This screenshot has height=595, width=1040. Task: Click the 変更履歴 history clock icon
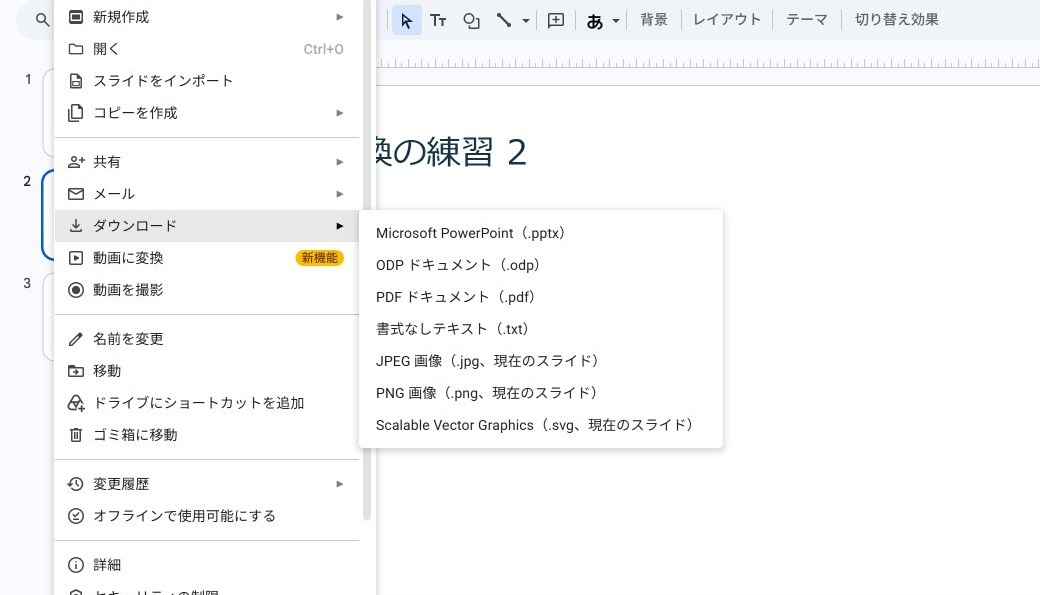[x=76, y=484]
